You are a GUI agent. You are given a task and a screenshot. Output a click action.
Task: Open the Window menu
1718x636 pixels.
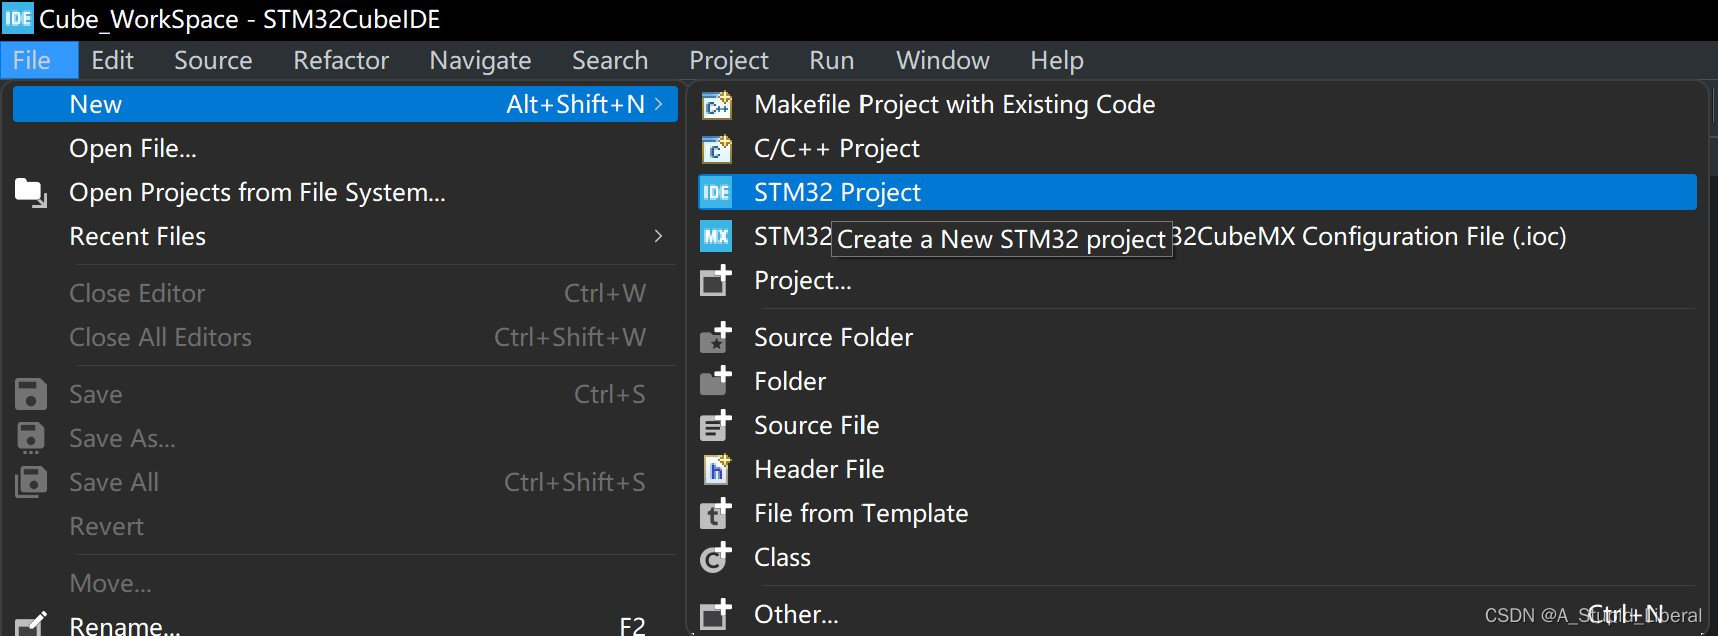[x=943, y=60]
